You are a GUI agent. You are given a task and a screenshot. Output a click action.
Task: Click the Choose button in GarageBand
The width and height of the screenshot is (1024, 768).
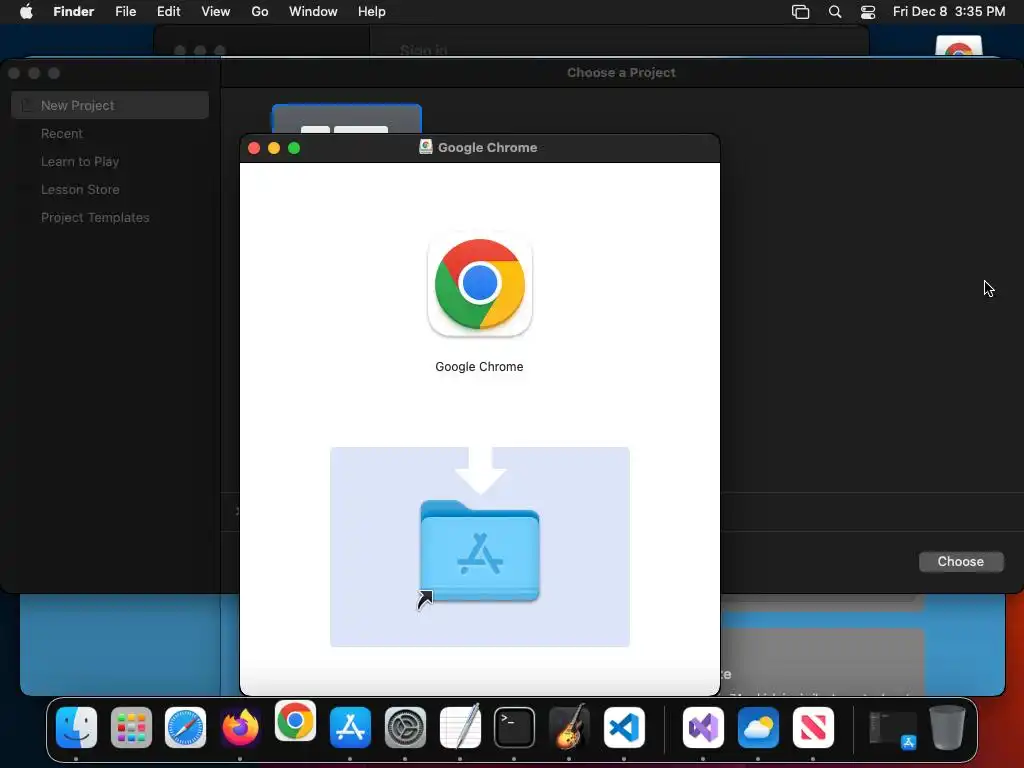[961, 561]
